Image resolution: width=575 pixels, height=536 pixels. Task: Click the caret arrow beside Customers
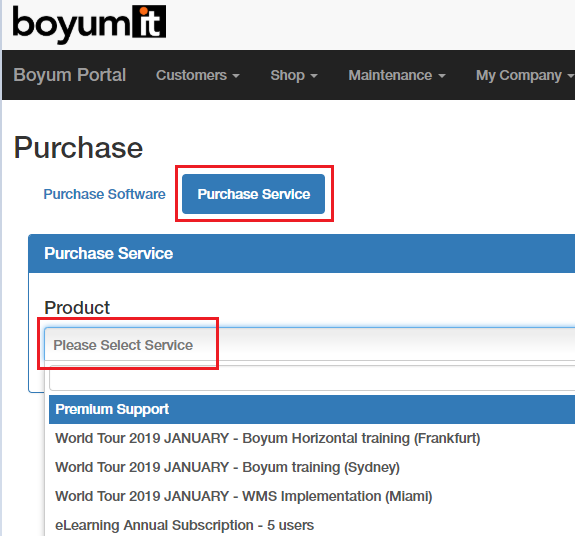[x=236, y=76]
